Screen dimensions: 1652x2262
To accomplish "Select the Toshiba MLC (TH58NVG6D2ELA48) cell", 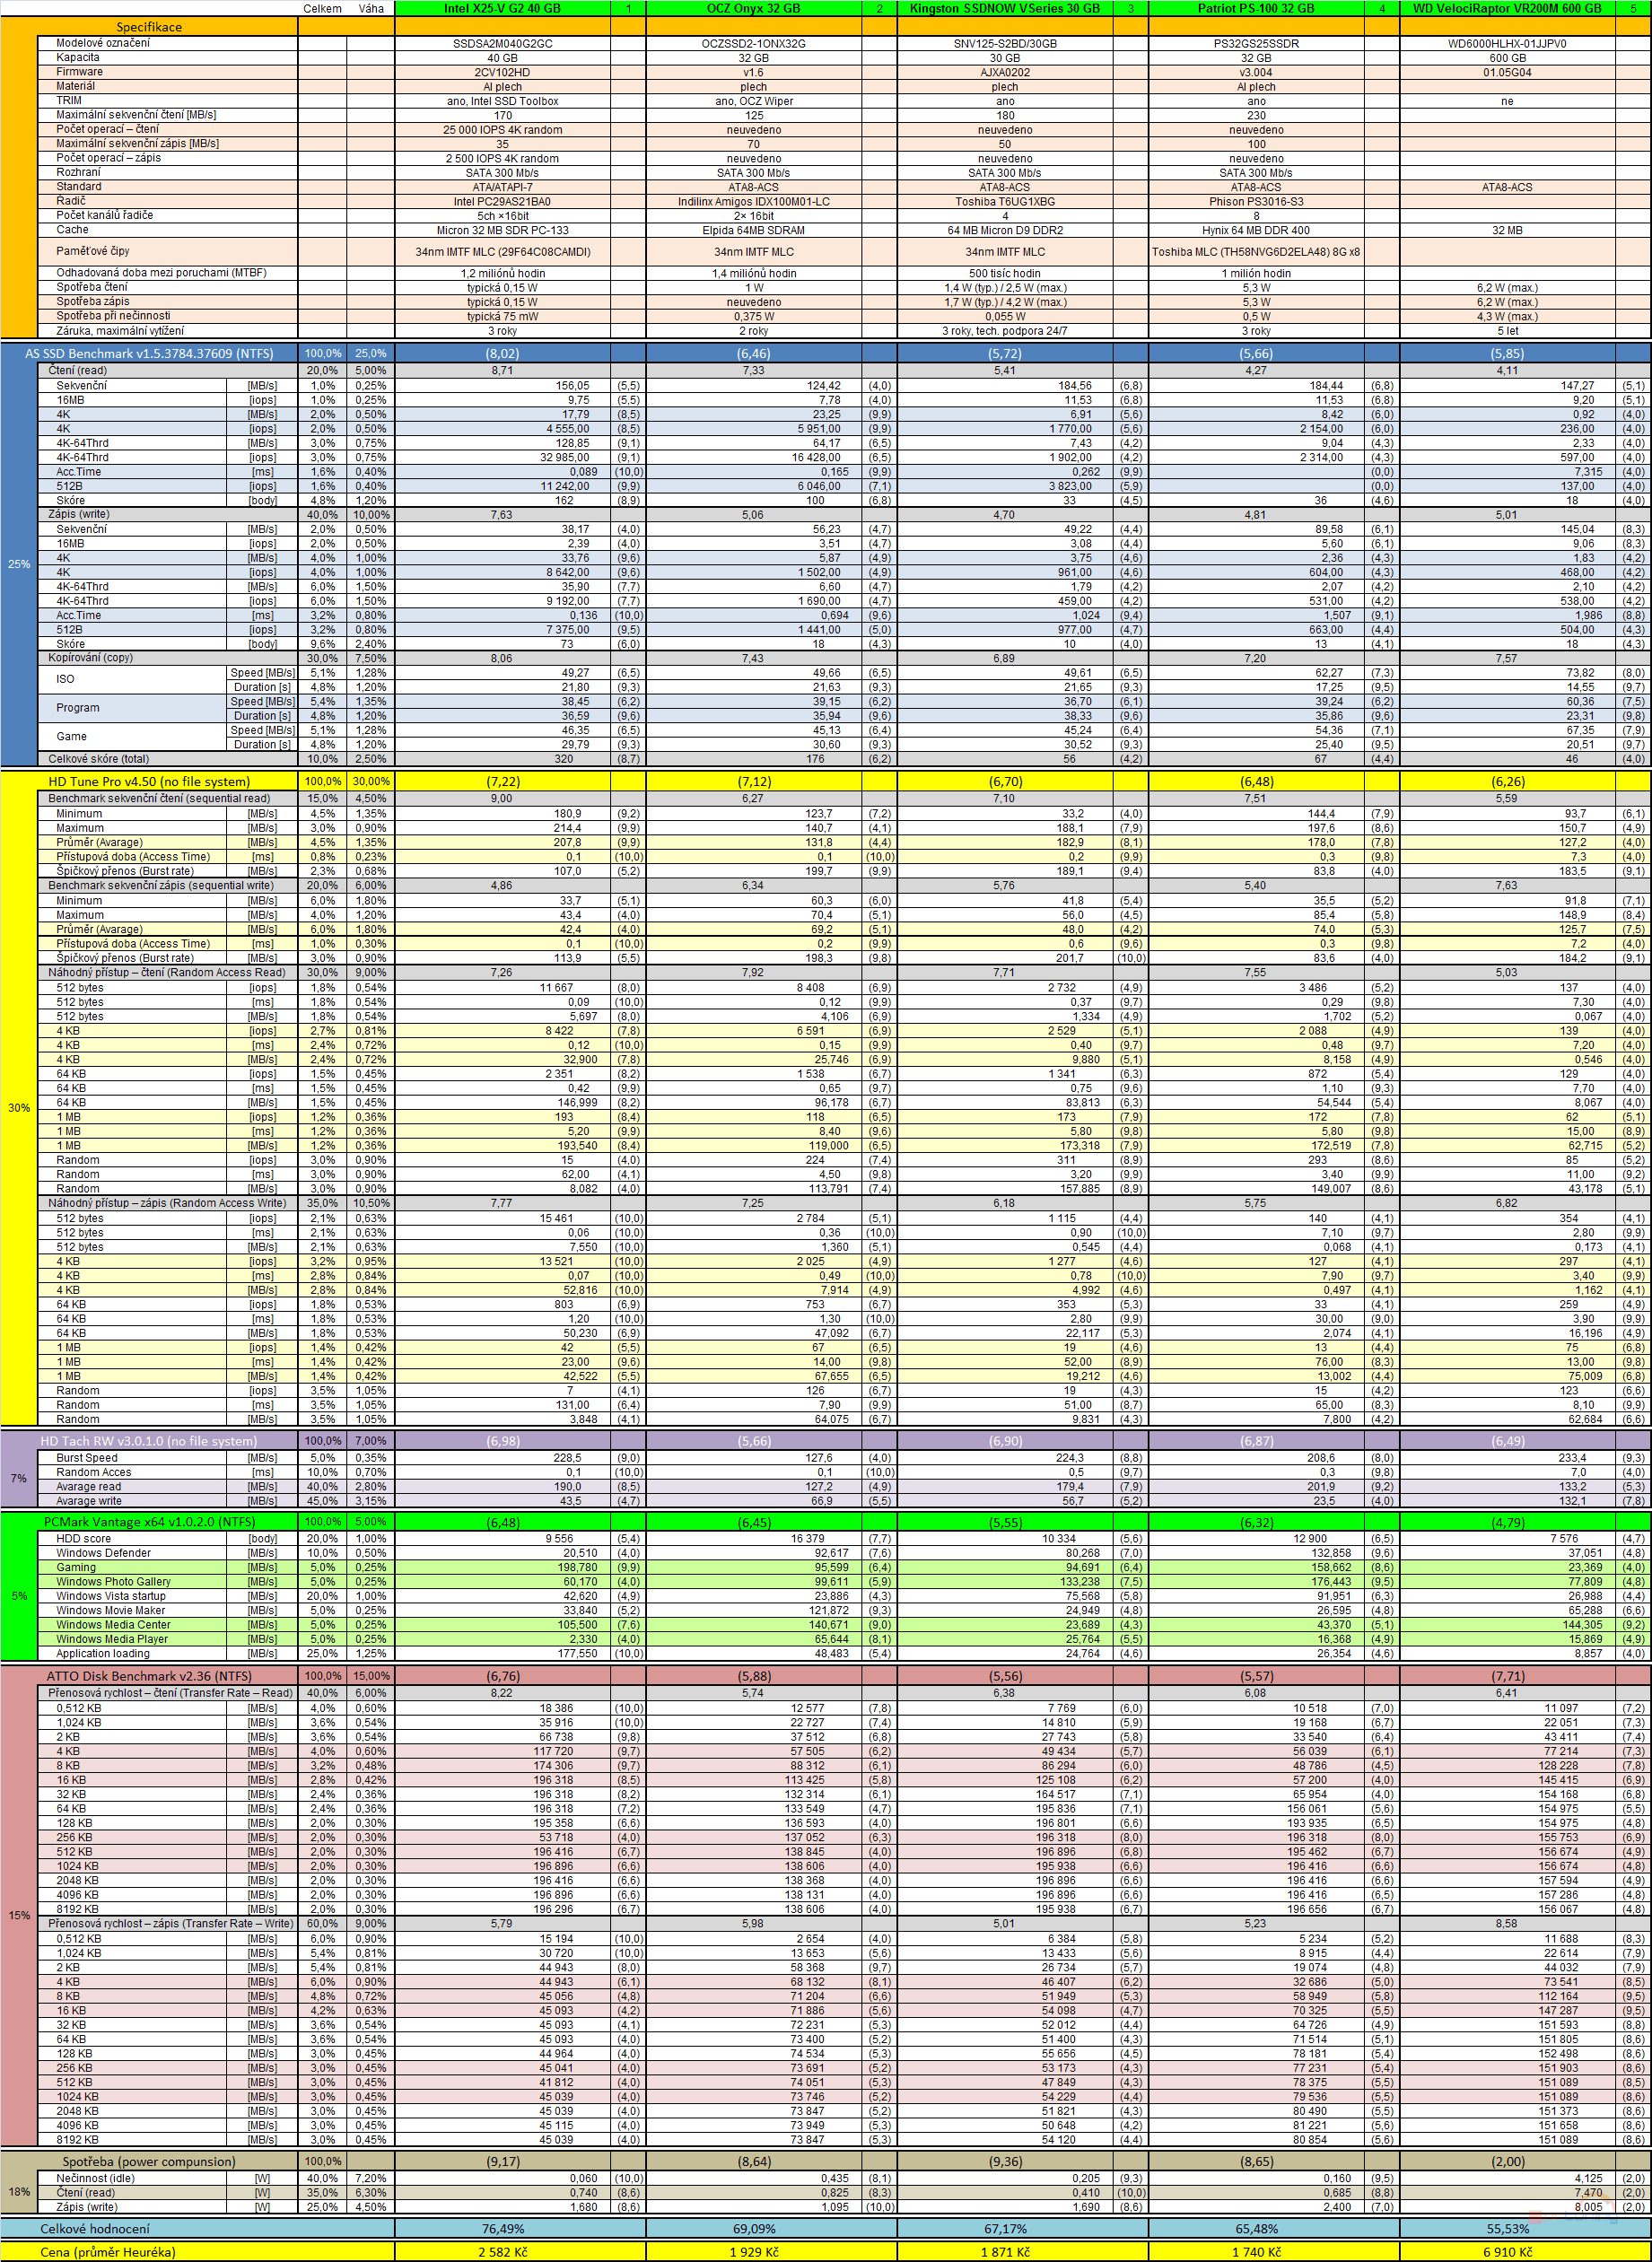I will [x=1256, y=252].
